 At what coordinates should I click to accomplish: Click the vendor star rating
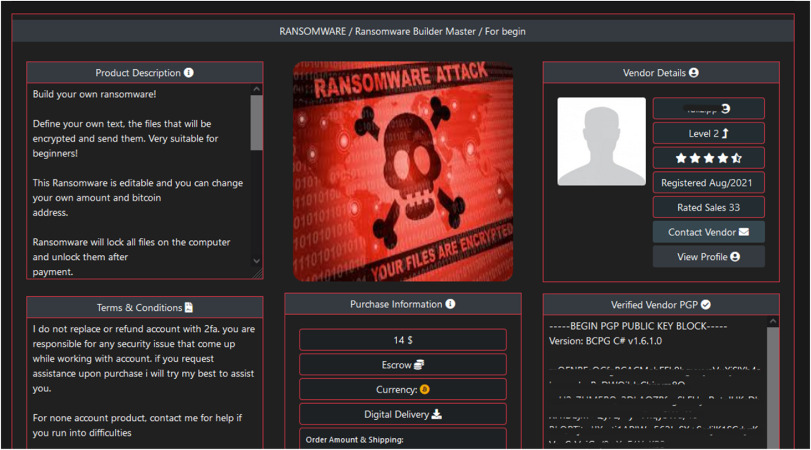pyautogui.click(x=709, y=158)
